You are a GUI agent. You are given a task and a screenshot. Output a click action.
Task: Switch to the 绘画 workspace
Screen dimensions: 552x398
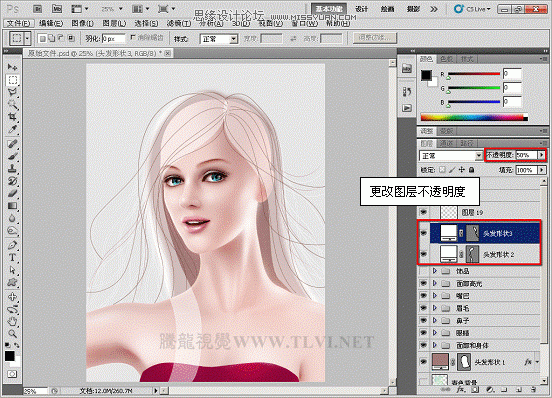pos(387,9)
